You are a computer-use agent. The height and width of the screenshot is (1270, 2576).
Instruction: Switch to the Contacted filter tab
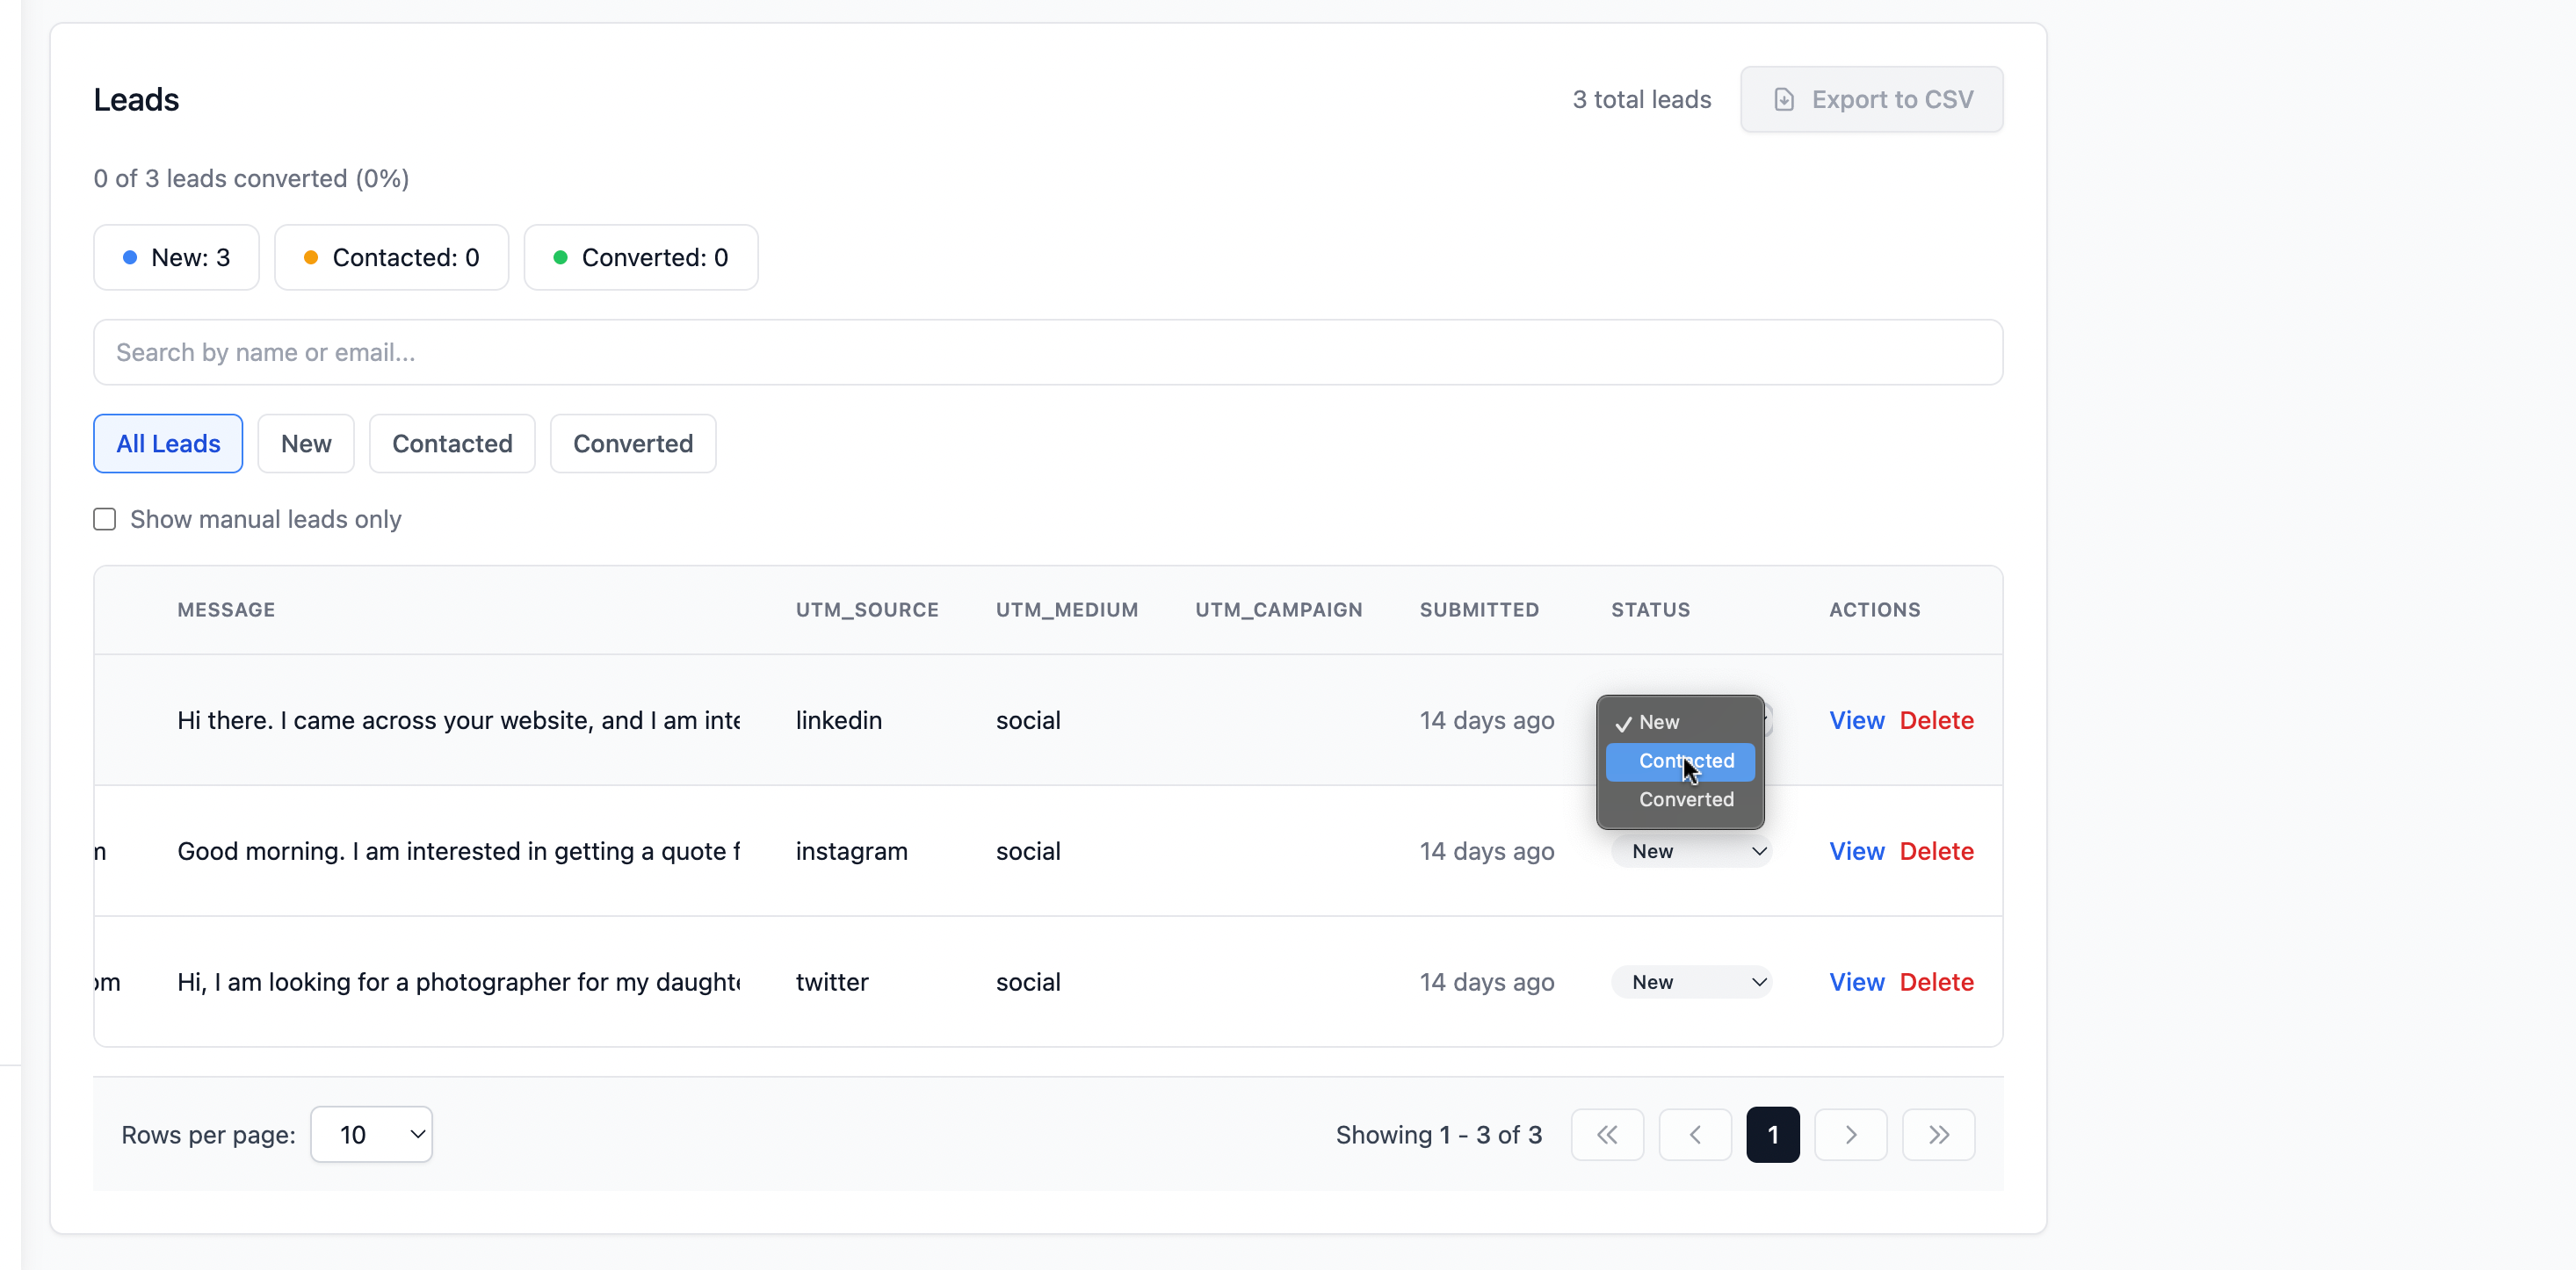tap(452, 443)
